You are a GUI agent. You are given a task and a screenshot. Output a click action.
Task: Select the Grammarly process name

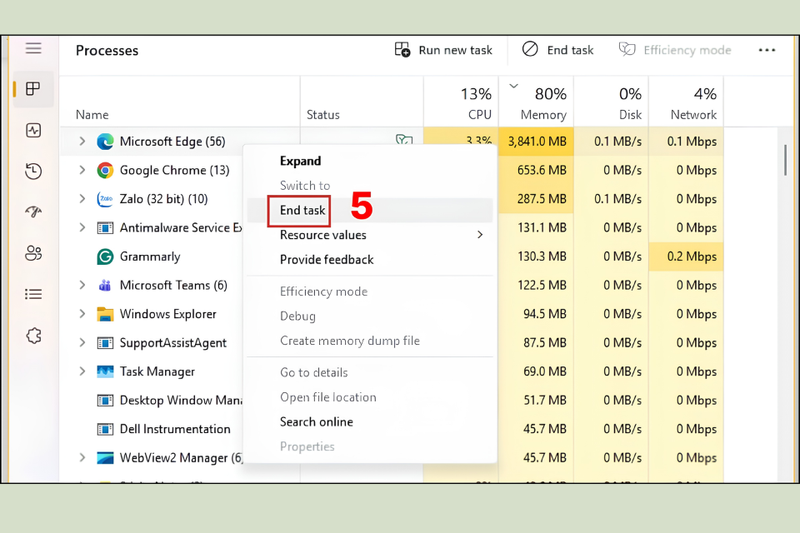pyautogui.click(x=150, y=257)
